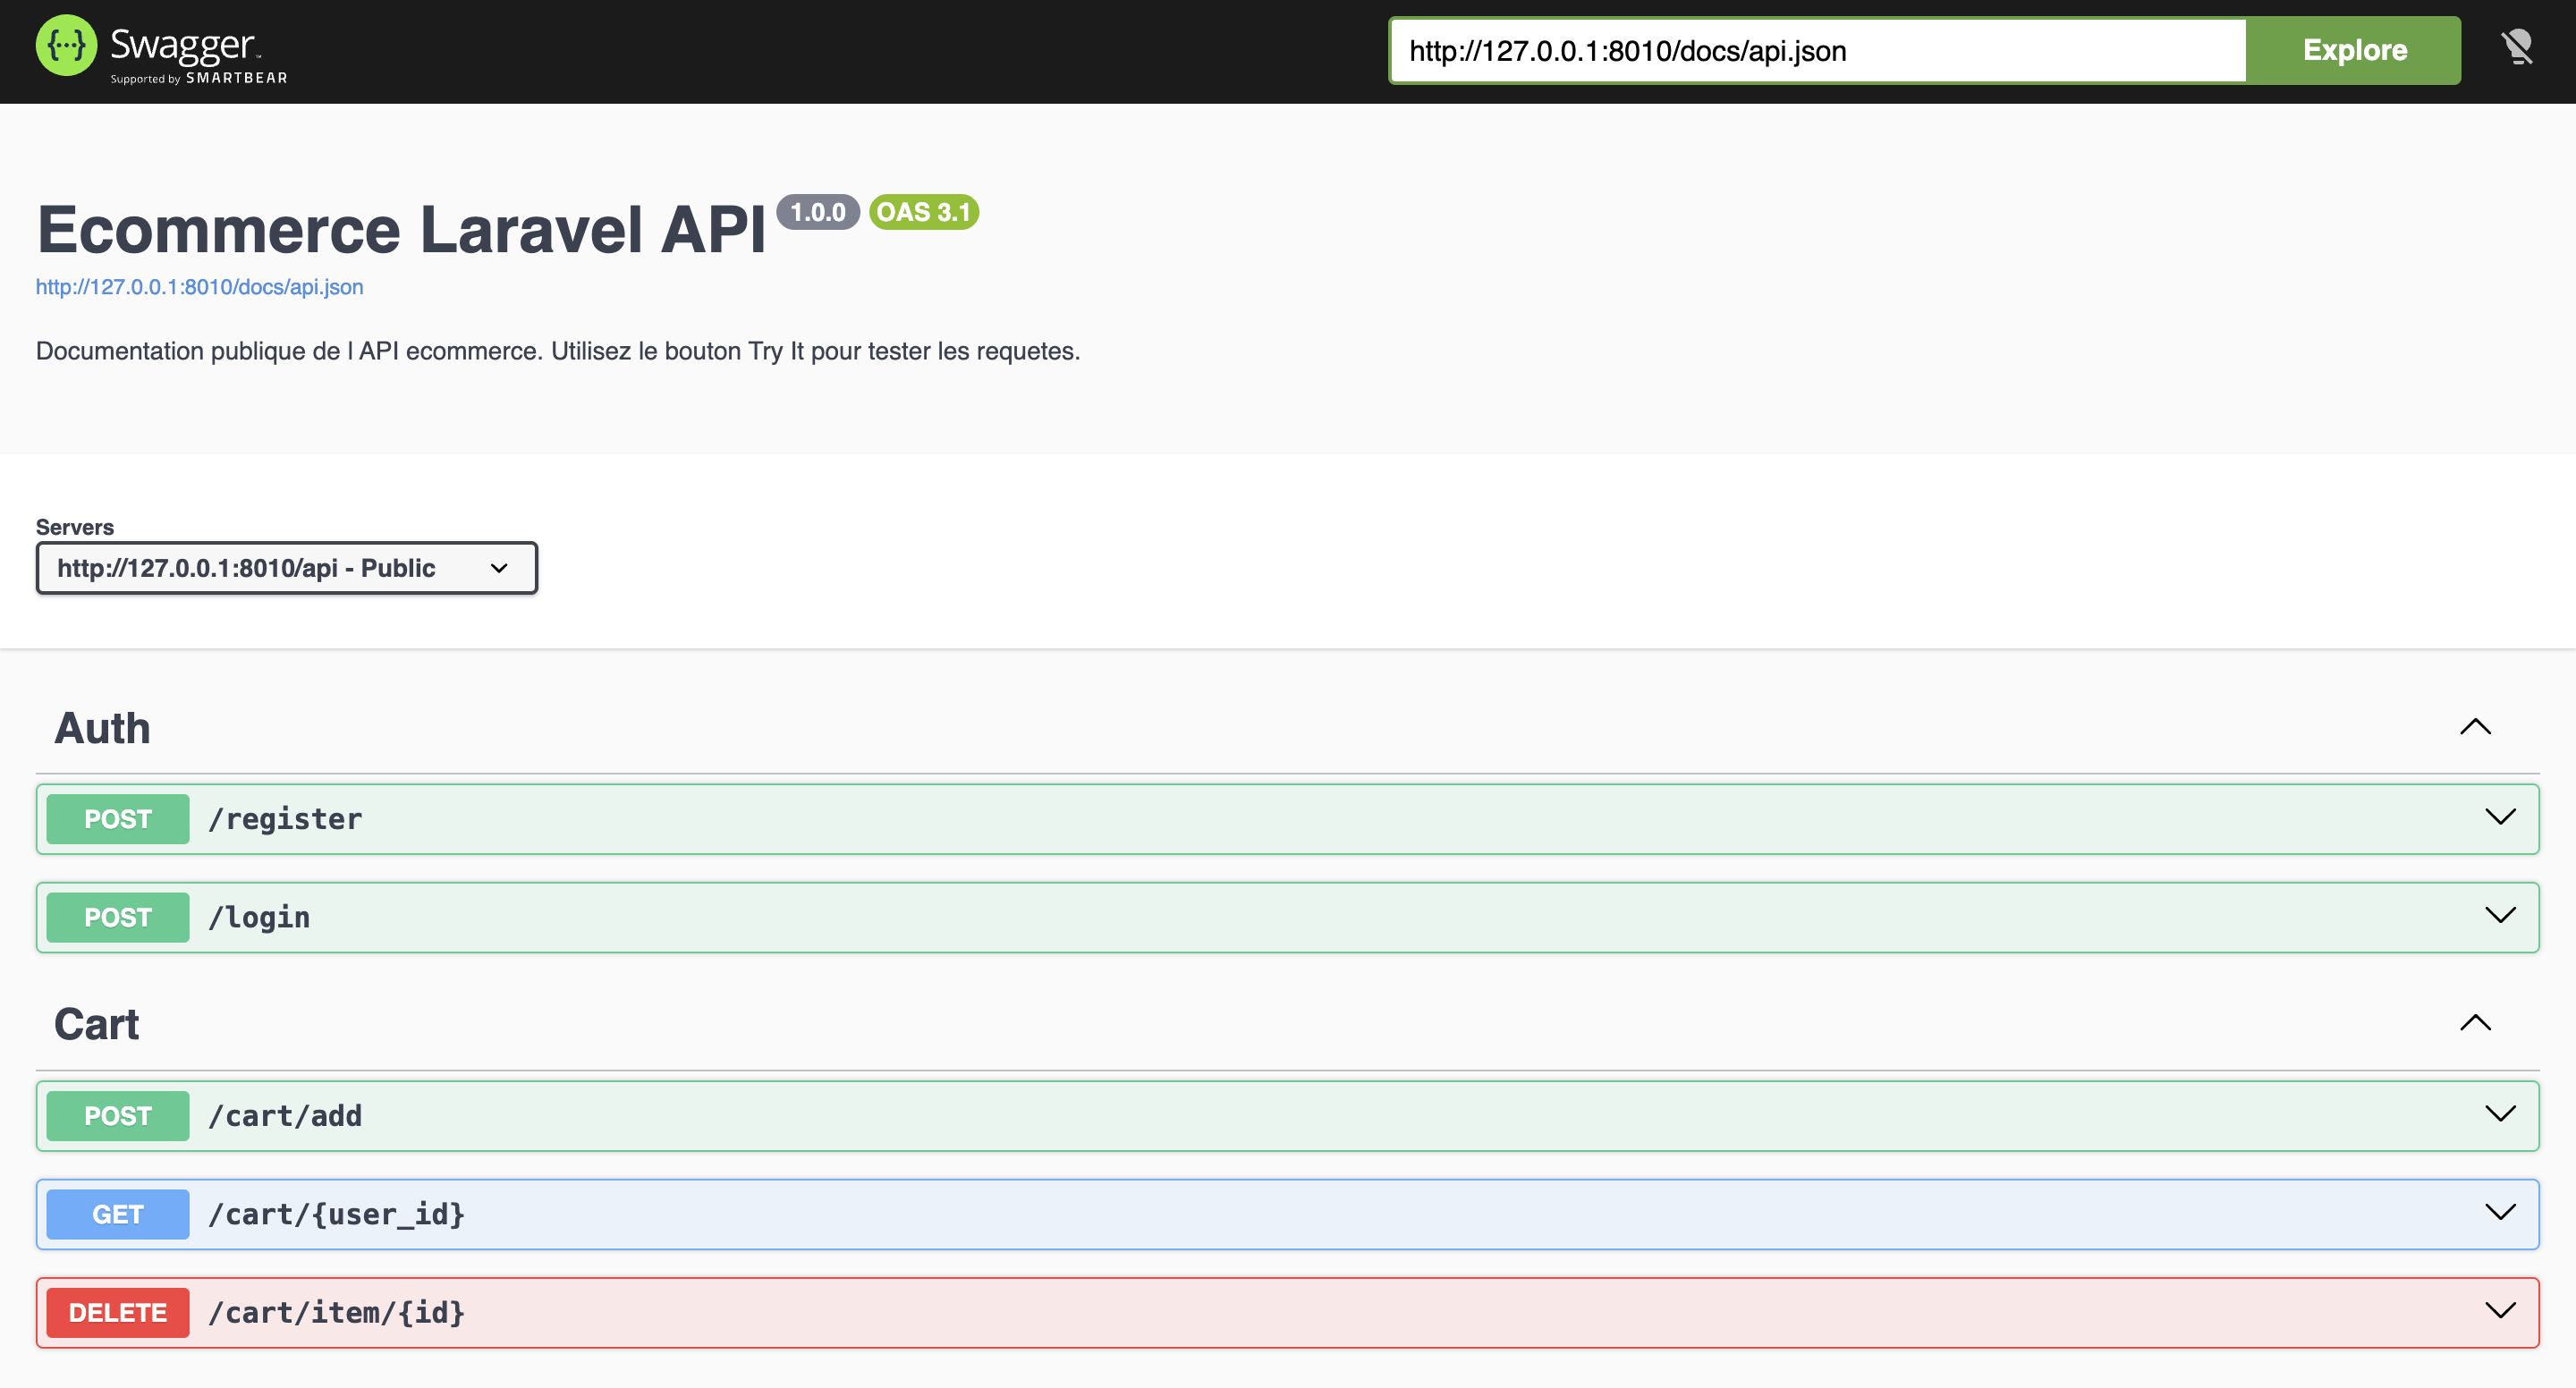
Task: Click the OAS 3.1 badge
Action: pos(924,212)
